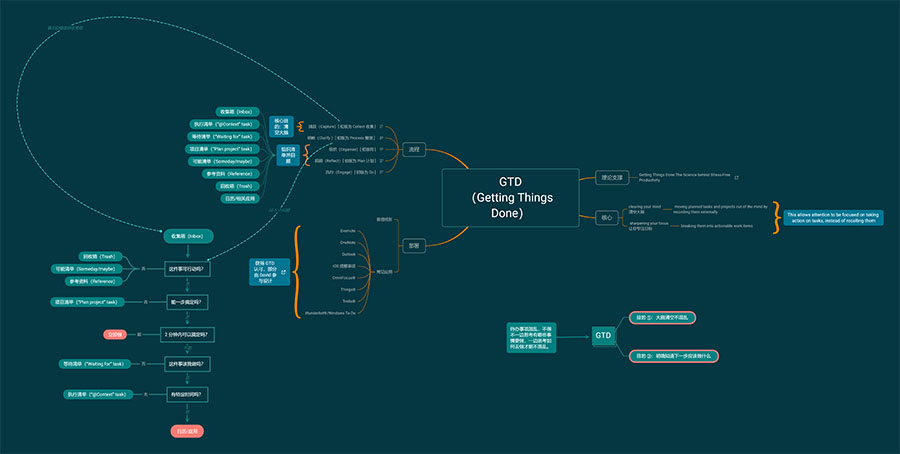Select the Trello app item
Screen dimensions: 900x454
pyautogui.click(x=349, y=301)
